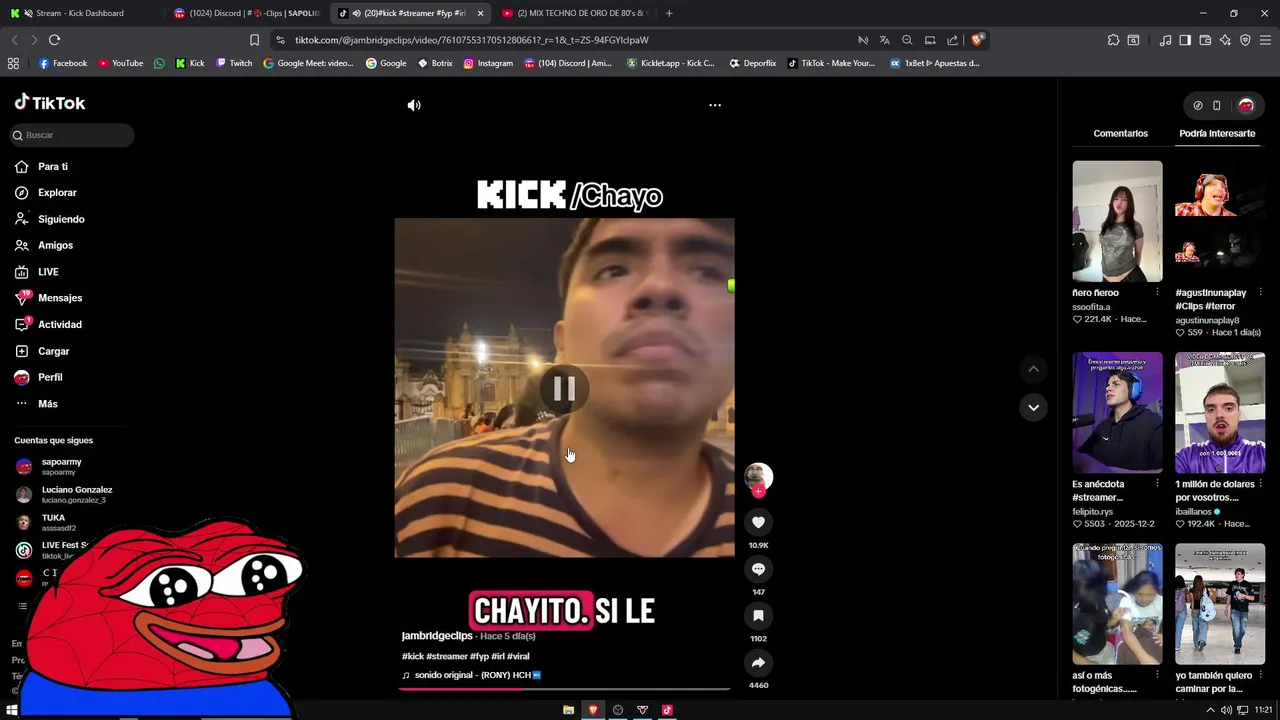Click the zoom magnifier icon in address bar
1280x720 pixels.
[907, 40]
